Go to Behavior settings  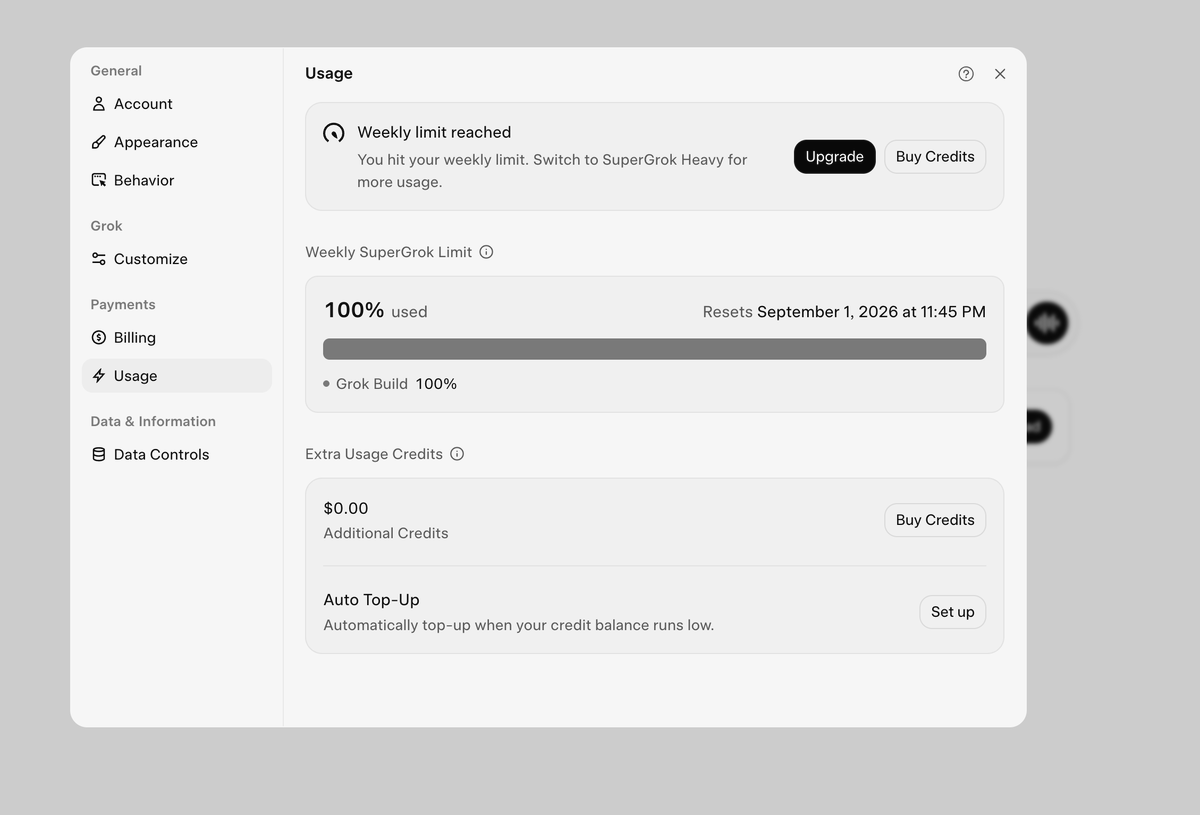click(176, 180)
